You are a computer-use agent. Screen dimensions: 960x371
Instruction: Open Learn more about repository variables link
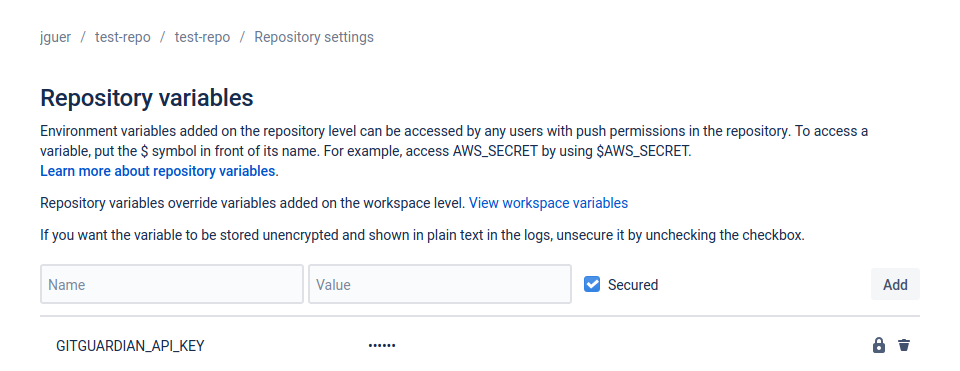[x=158, y=171]
